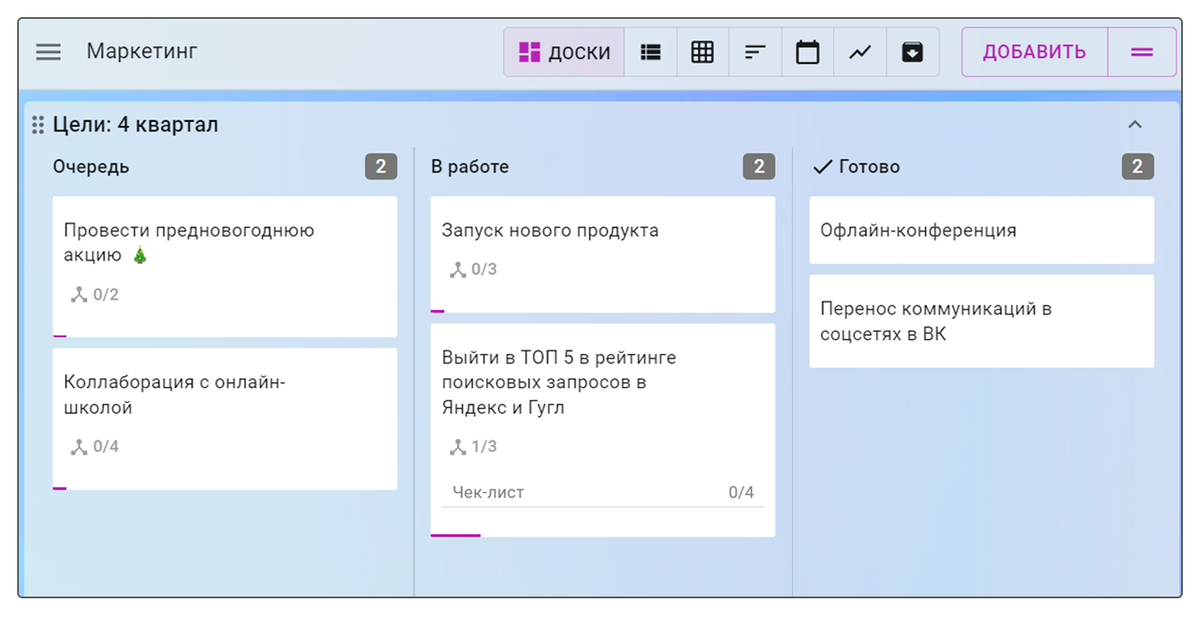Click the В работе column count badge
Screen dimensions: 1200x618
[x=759, y=167]
